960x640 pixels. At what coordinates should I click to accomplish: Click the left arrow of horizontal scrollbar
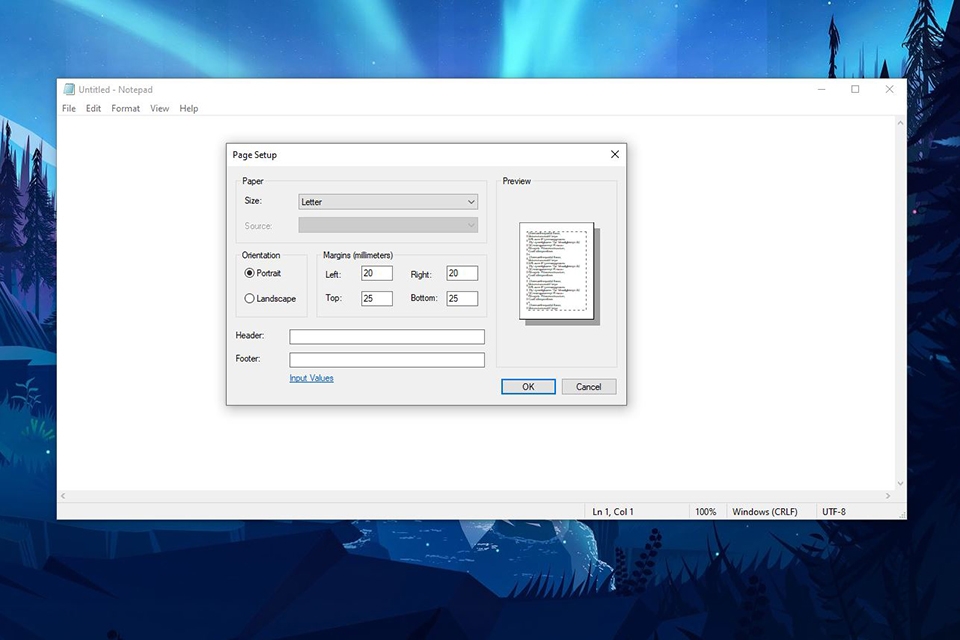point(62,496)
